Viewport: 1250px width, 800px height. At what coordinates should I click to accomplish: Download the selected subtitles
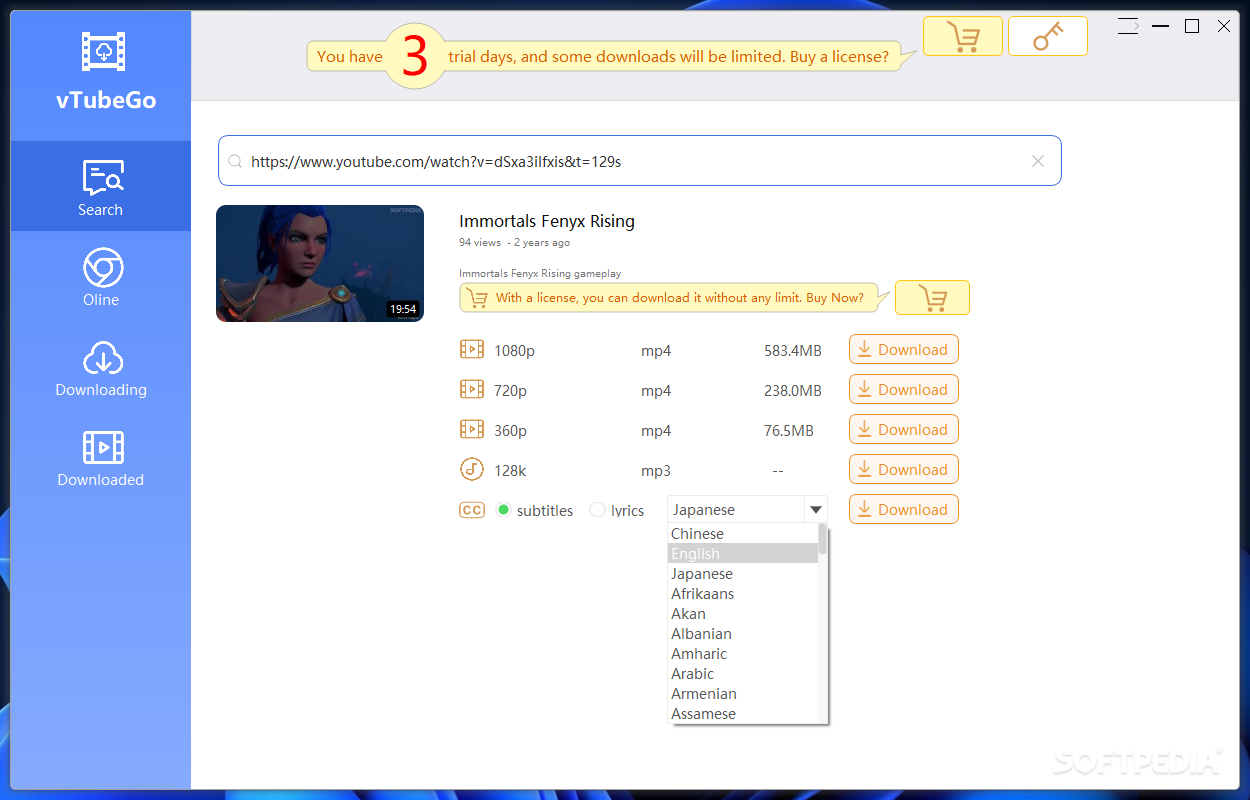pyautogui.click(x=904, y=509)
